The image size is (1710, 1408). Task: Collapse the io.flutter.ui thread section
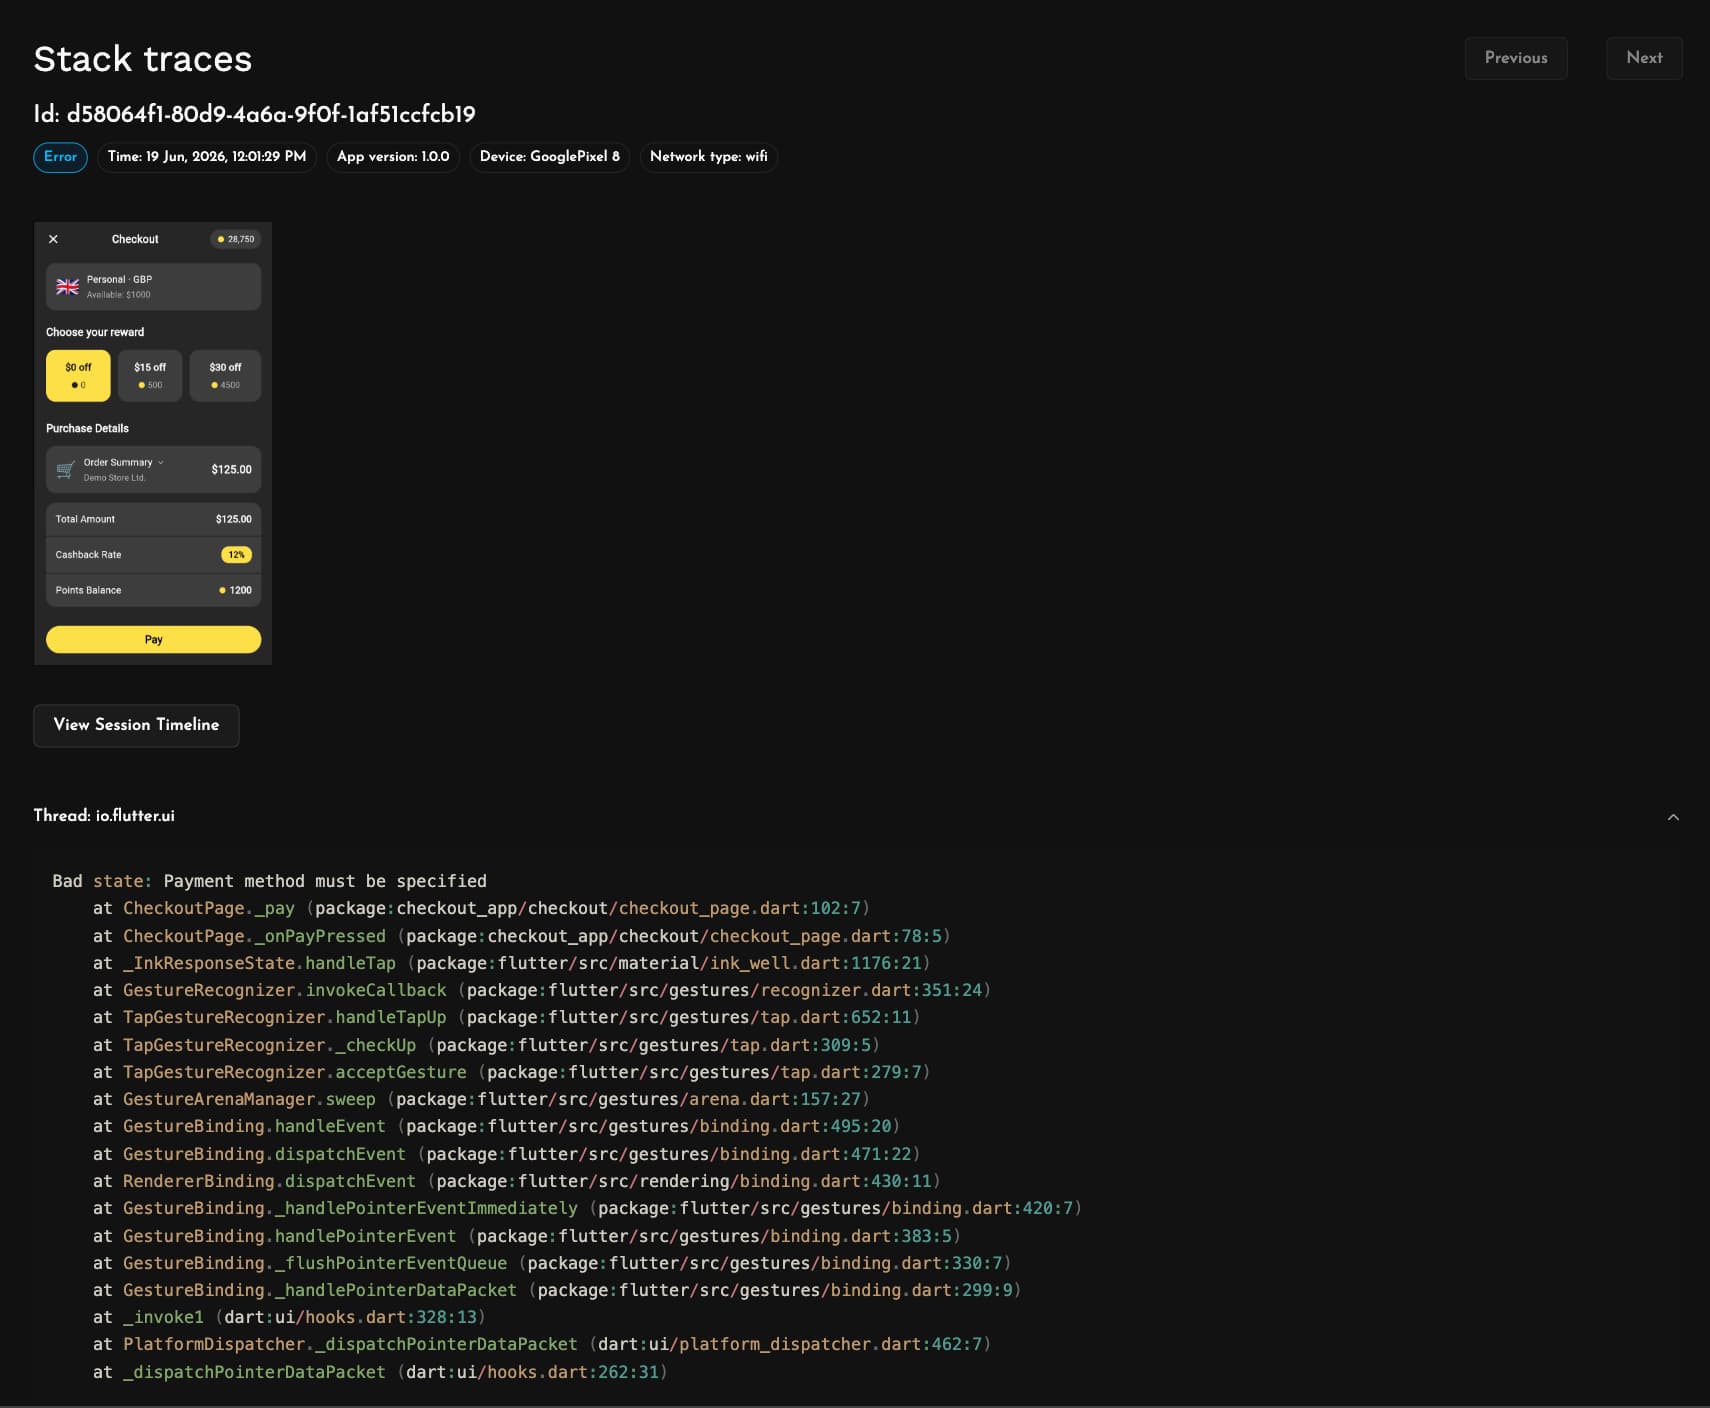tap(1673, 817)
